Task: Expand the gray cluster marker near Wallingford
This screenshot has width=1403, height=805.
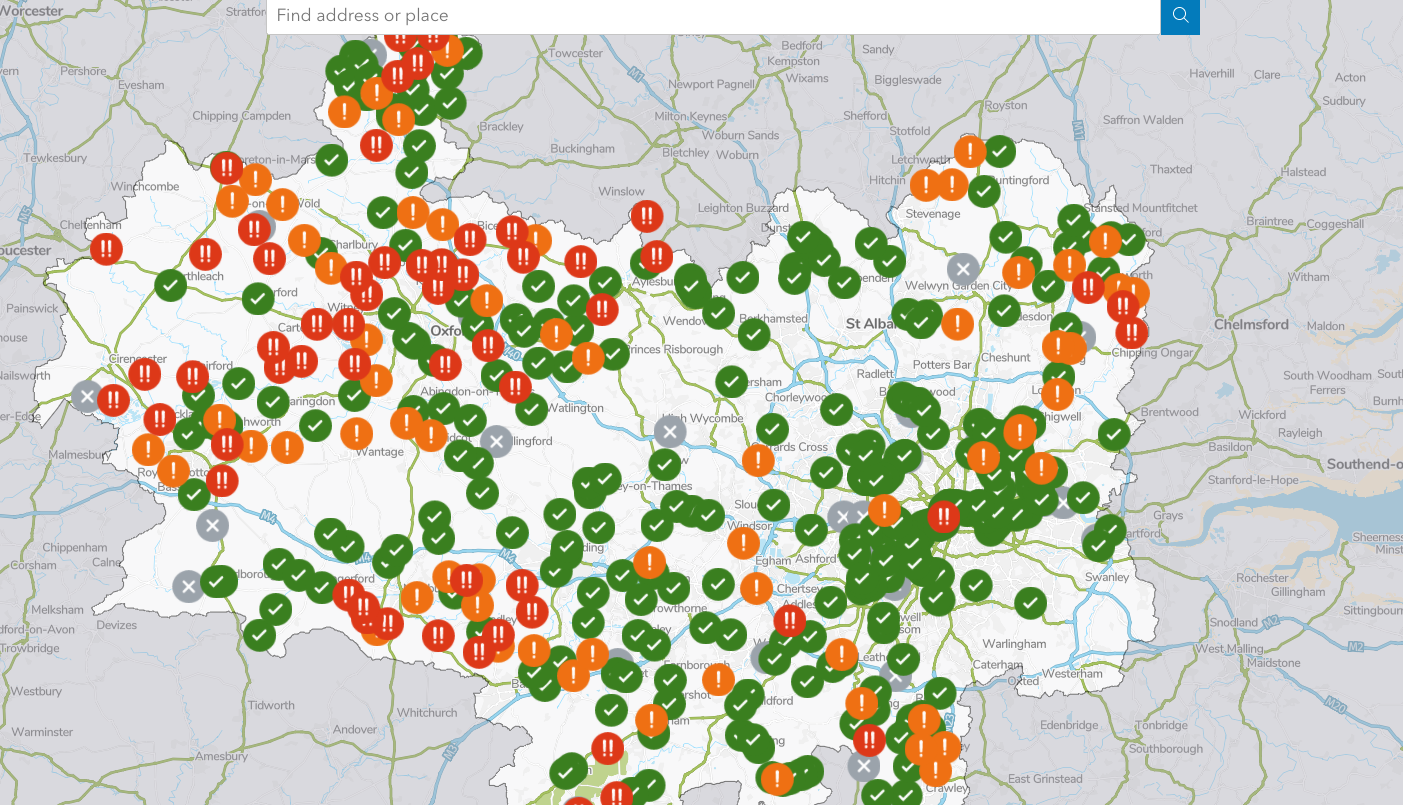Action: tap(496, 441)
